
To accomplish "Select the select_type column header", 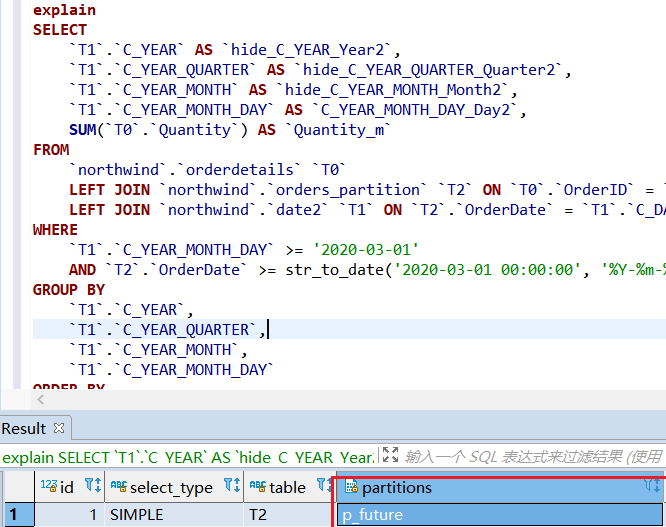I will tap(174, 487).
